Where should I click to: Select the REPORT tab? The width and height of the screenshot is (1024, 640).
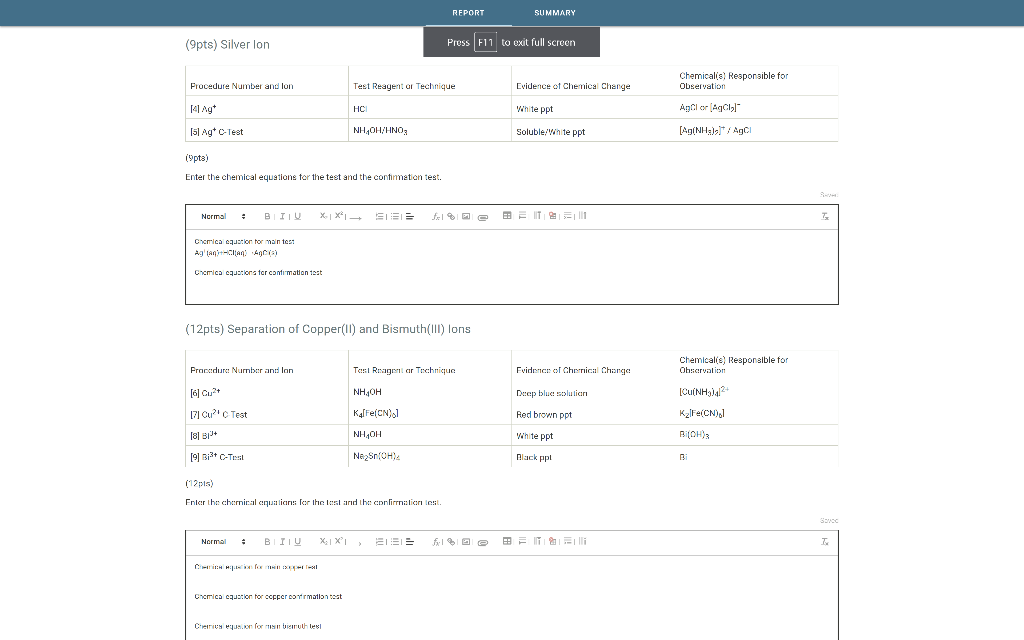468,13
